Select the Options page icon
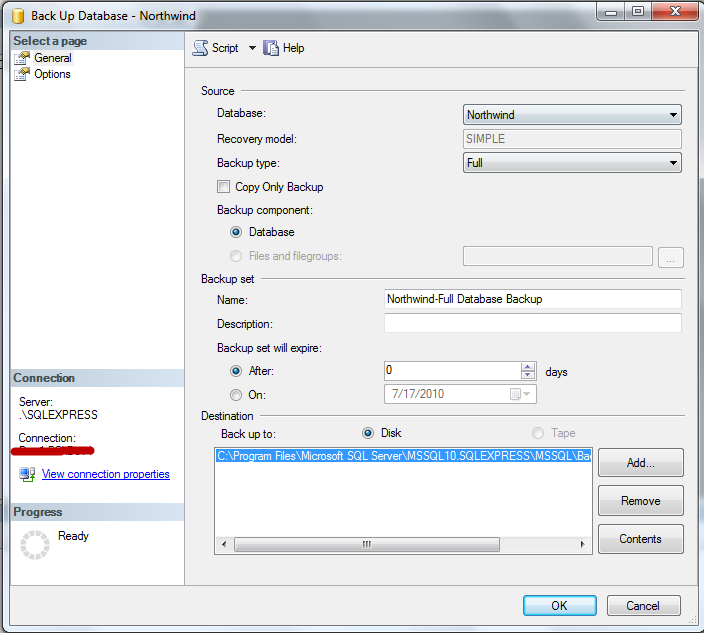 pyautogui.click(x=22, y=74)
